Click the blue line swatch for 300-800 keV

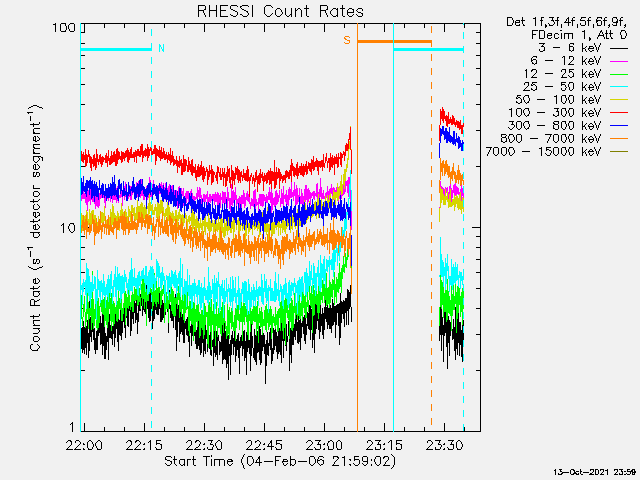coord(619,126)
